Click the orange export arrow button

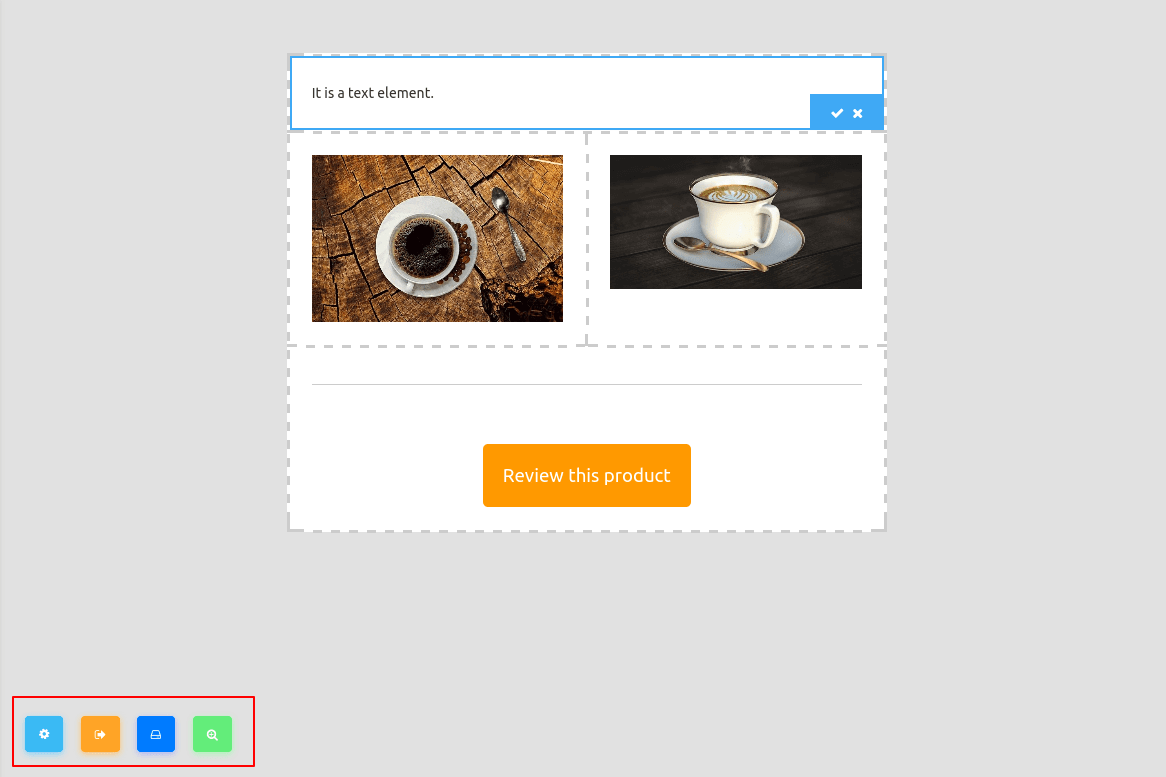pyautogui.click(x=100, y=734)
